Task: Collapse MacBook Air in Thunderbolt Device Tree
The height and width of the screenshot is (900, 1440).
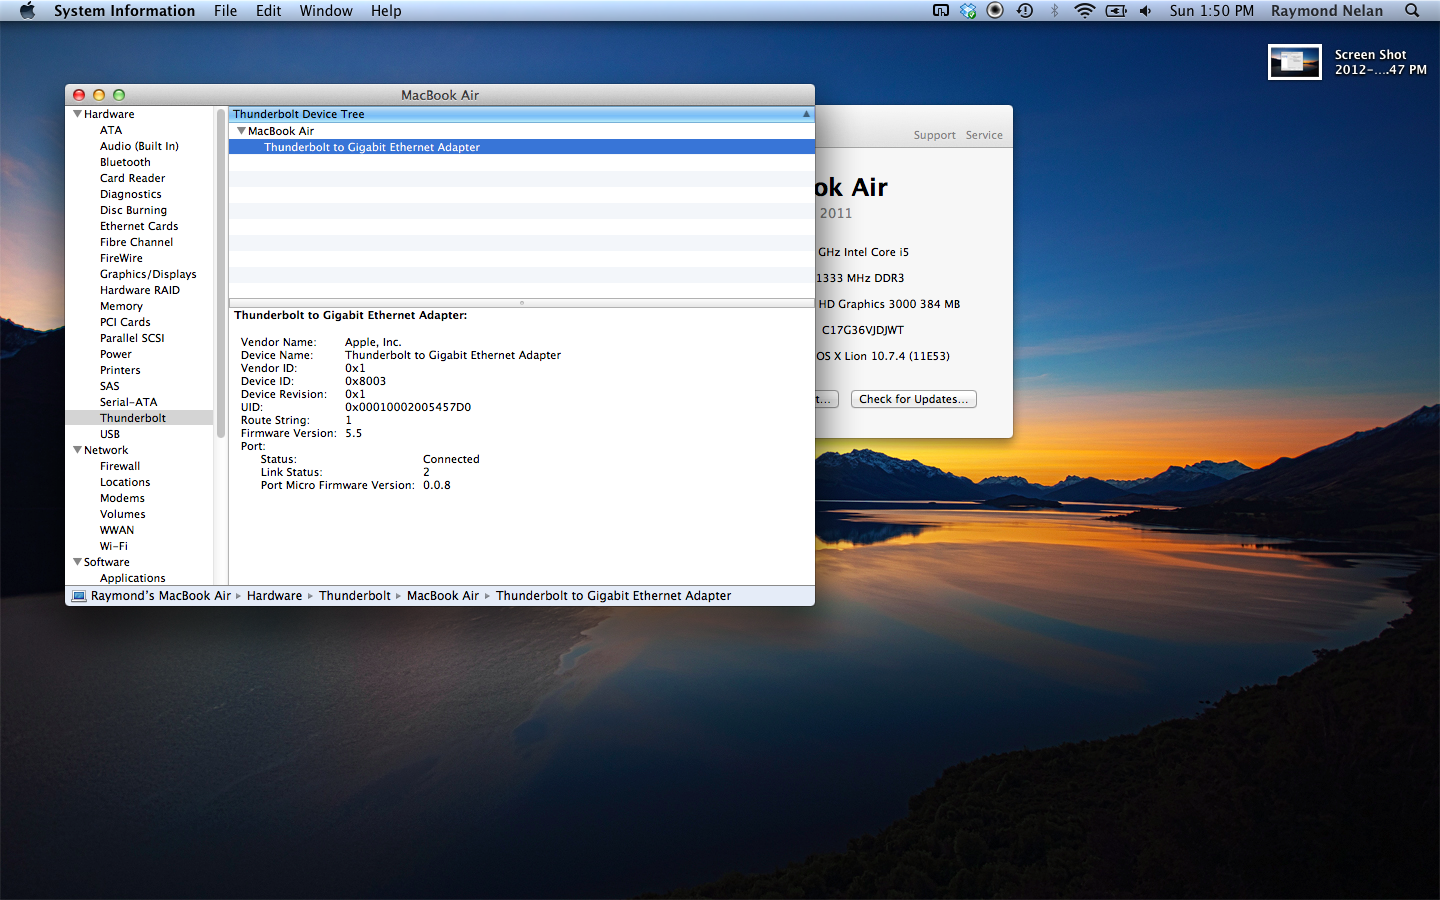Action: coord(241,131)
